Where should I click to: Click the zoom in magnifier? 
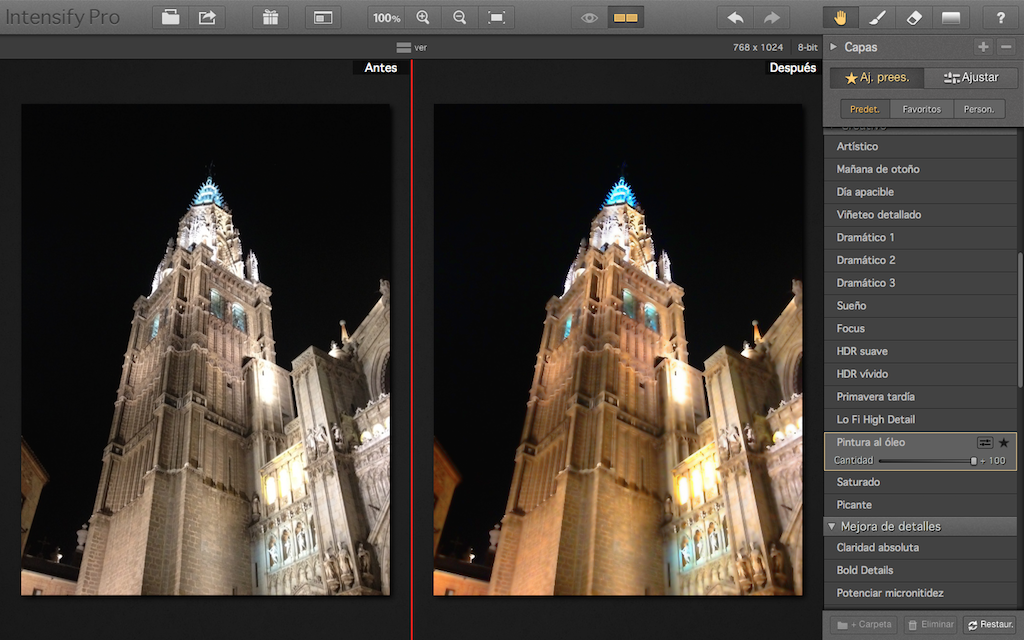(423, 18)
